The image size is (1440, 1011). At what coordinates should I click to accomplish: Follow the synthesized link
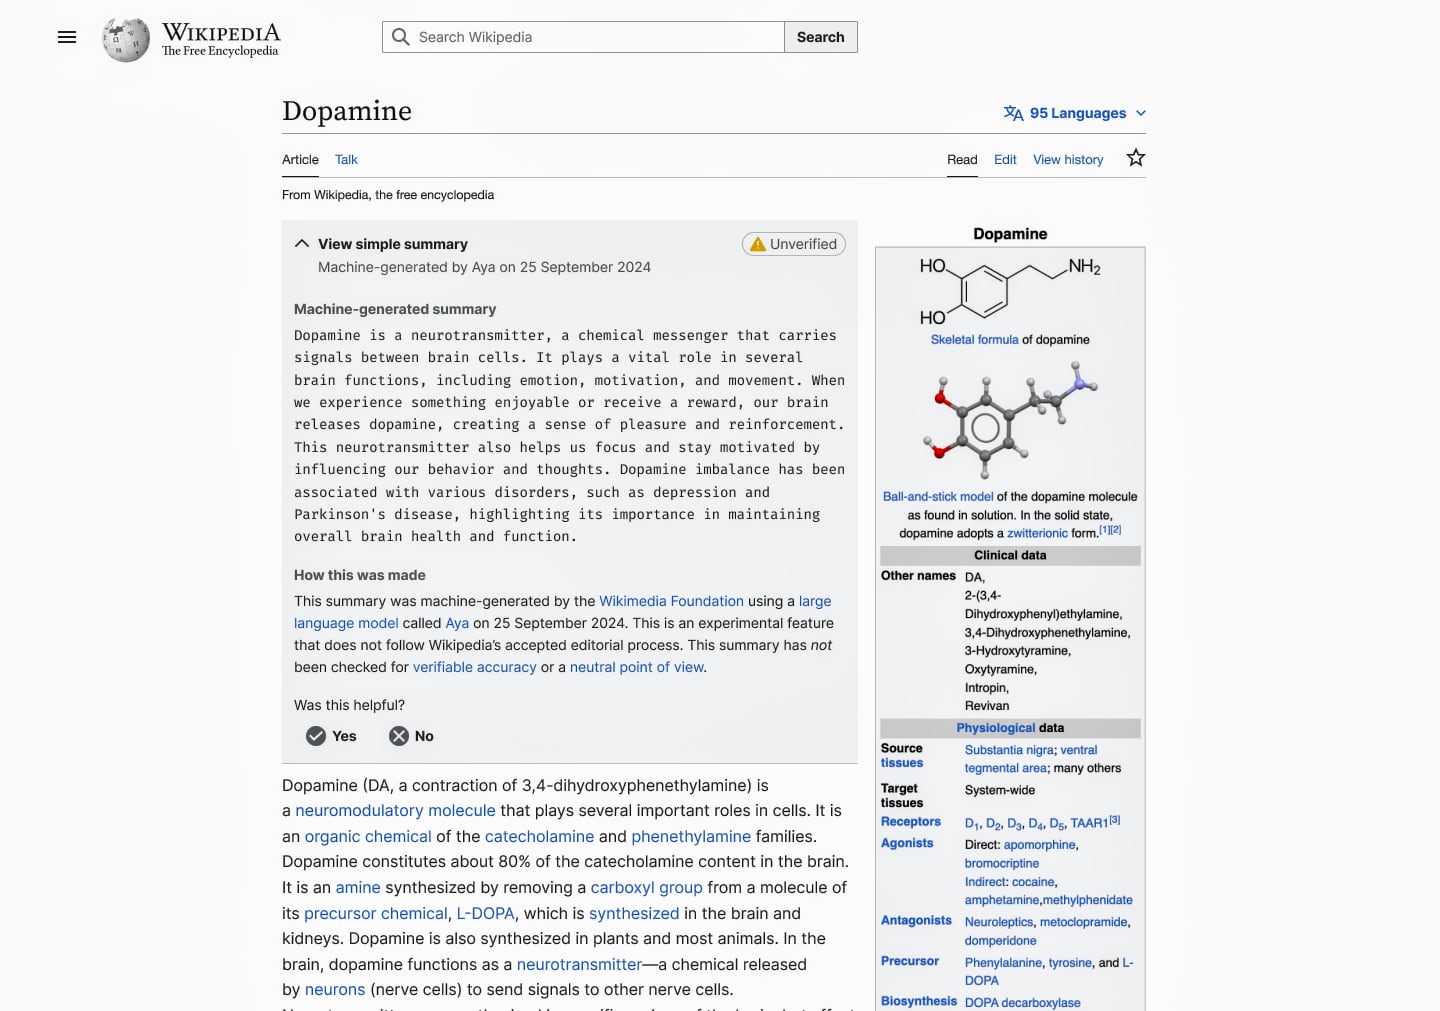point(634,913)
